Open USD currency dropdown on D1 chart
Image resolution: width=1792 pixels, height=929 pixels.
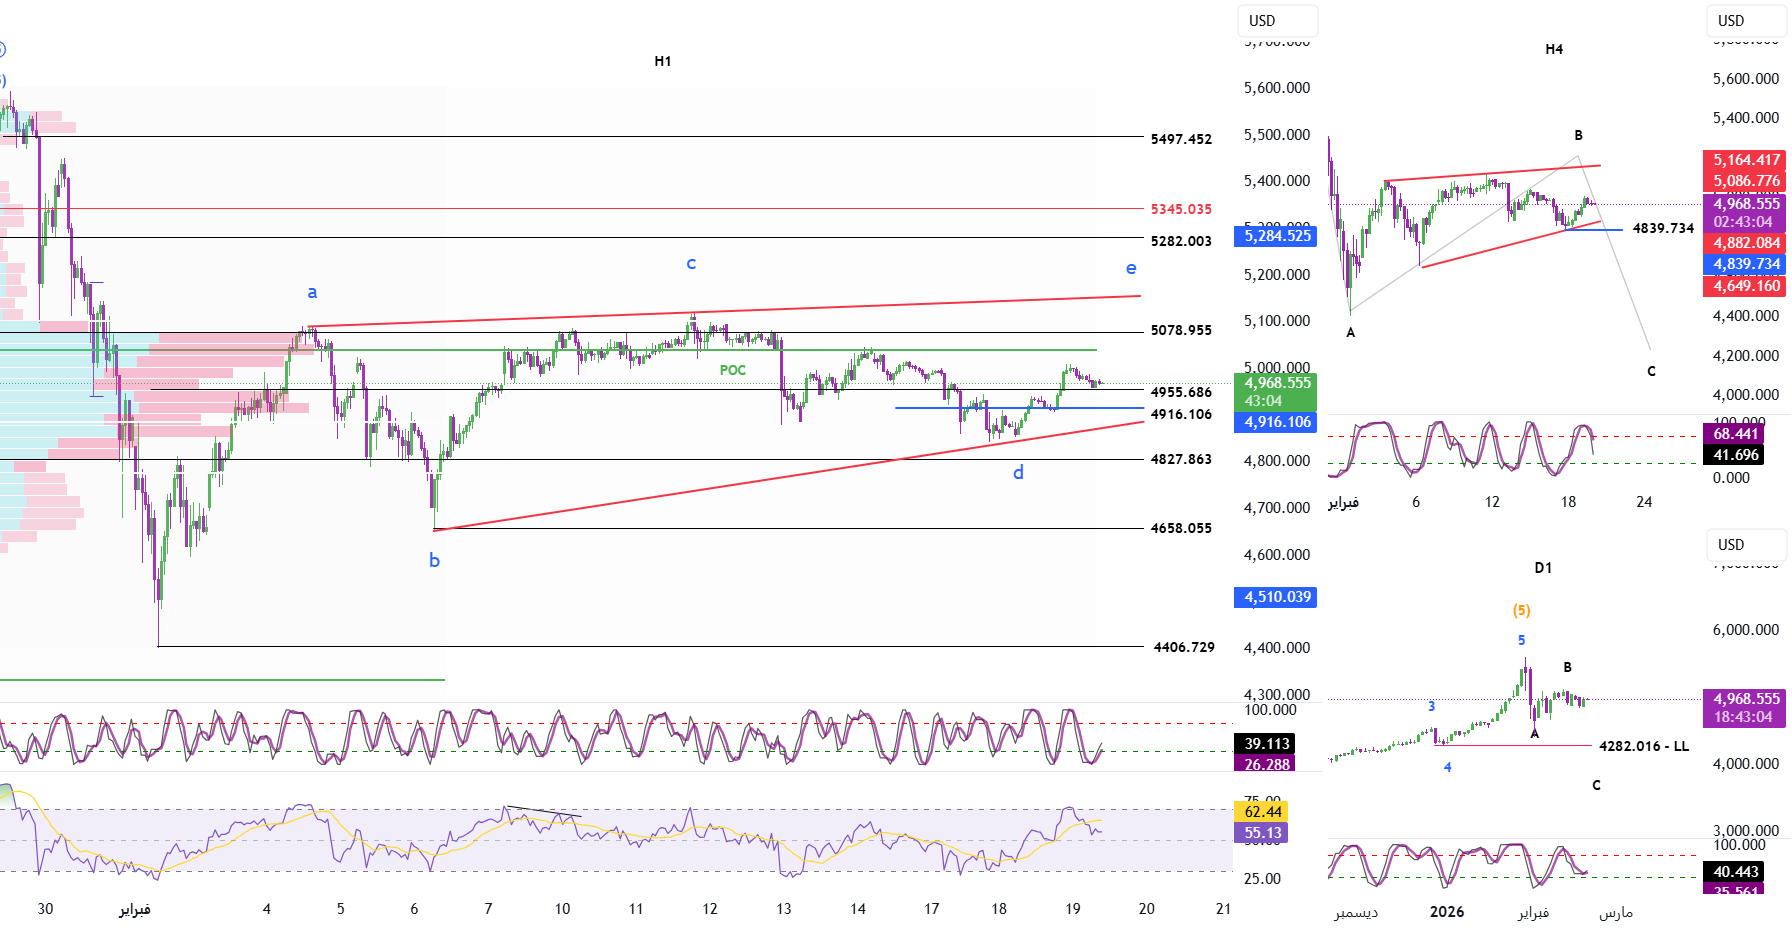pyautogui.click(x=1745, y=545)
